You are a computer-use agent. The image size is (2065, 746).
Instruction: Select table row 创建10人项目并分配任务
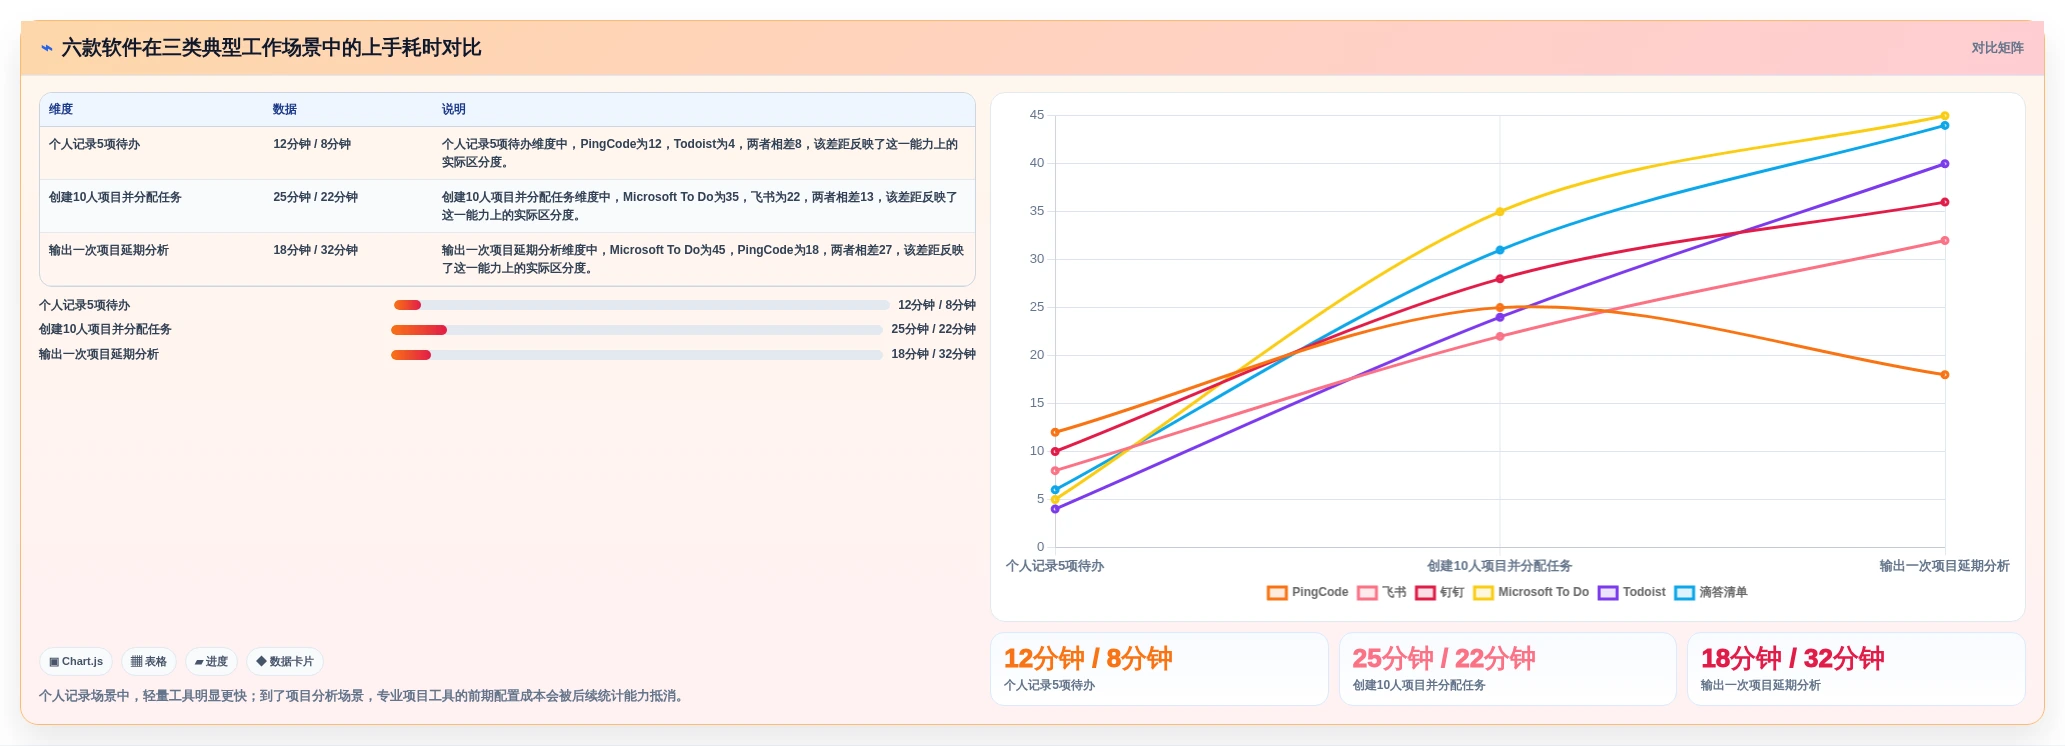507,206
